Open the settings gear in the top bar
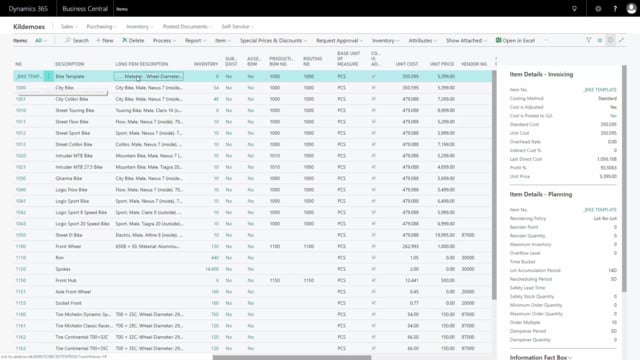The image size is (640, 360). (x=598, y=9)
